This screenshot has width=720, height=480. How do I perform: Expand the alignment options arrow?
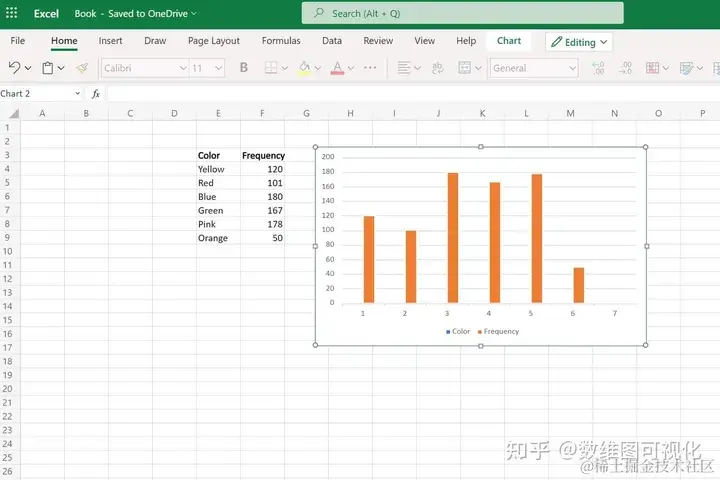417,68
